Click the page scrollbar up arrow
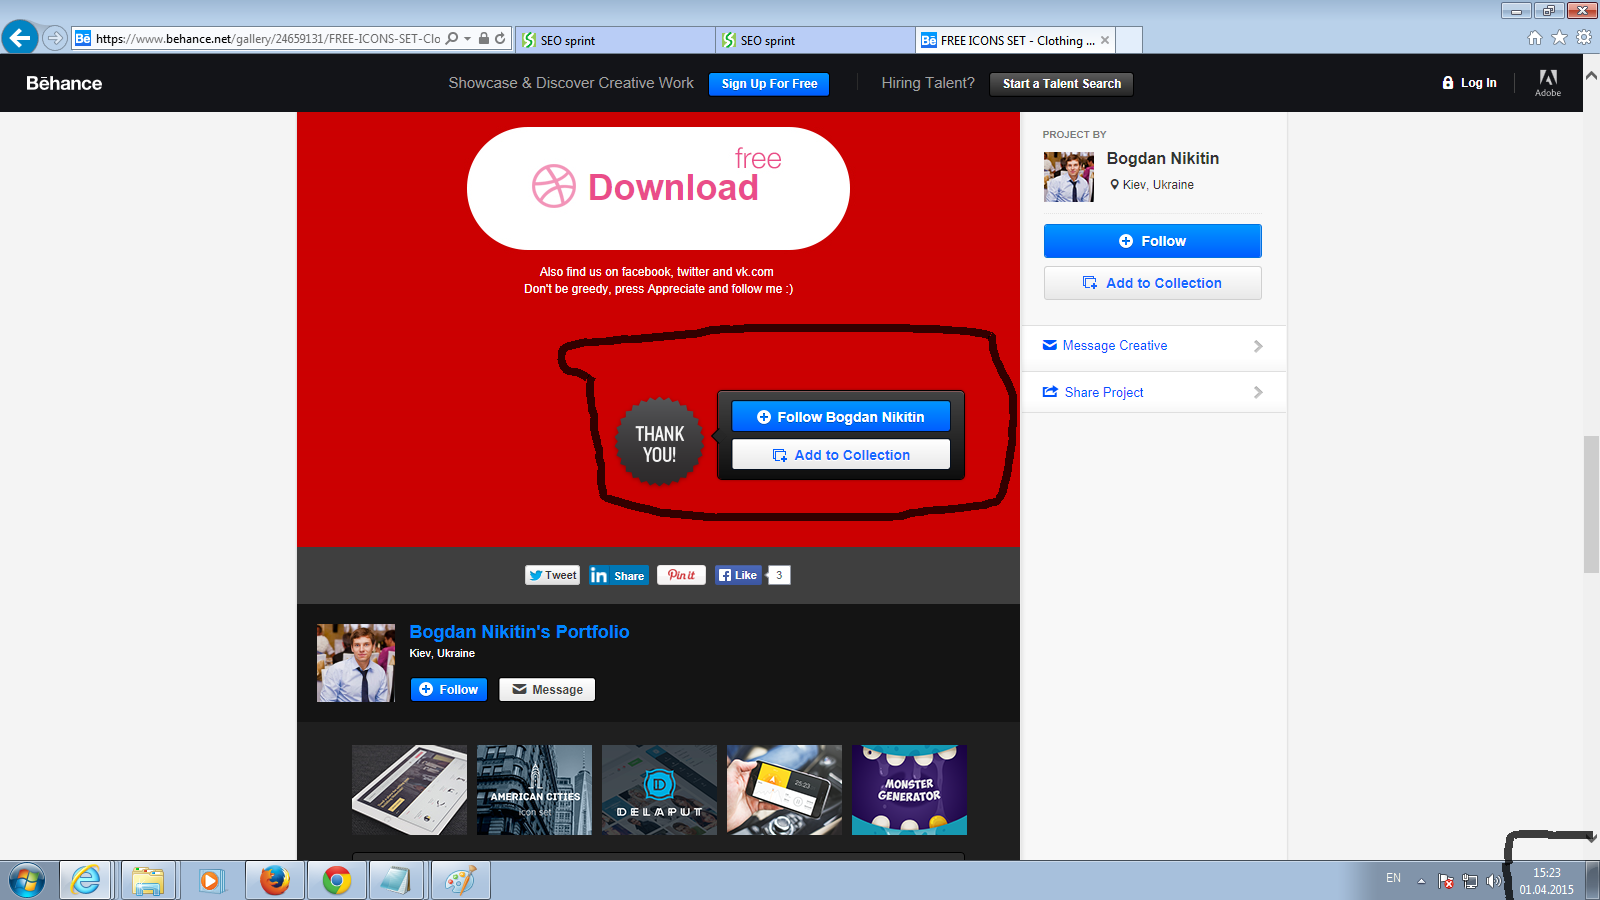 [1591, 76]
